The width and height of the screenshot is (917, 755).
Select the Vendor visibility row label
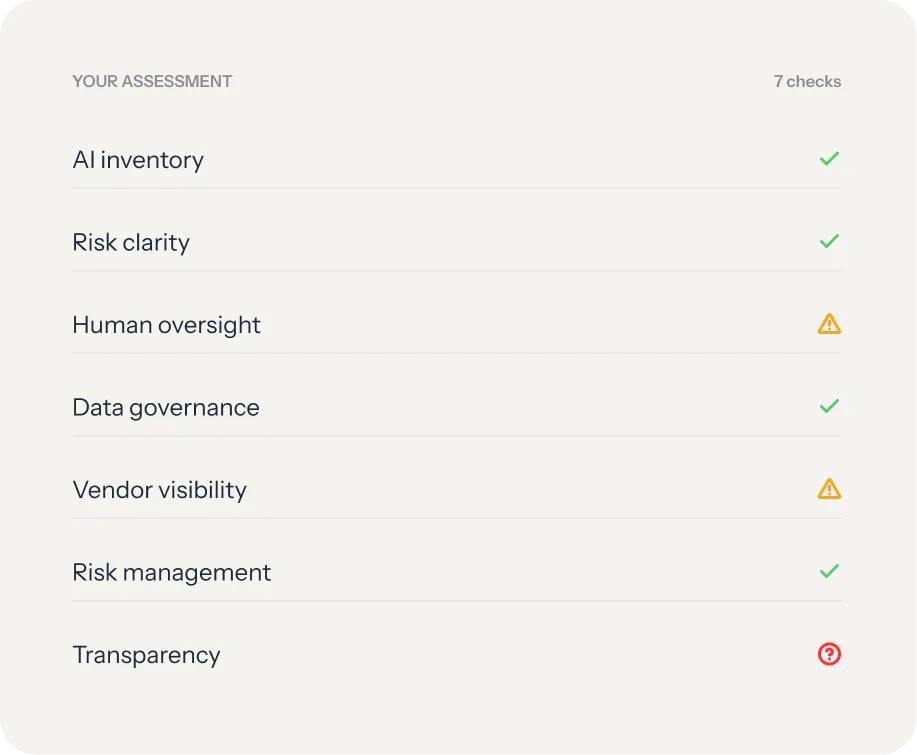[x=160, y=490]
